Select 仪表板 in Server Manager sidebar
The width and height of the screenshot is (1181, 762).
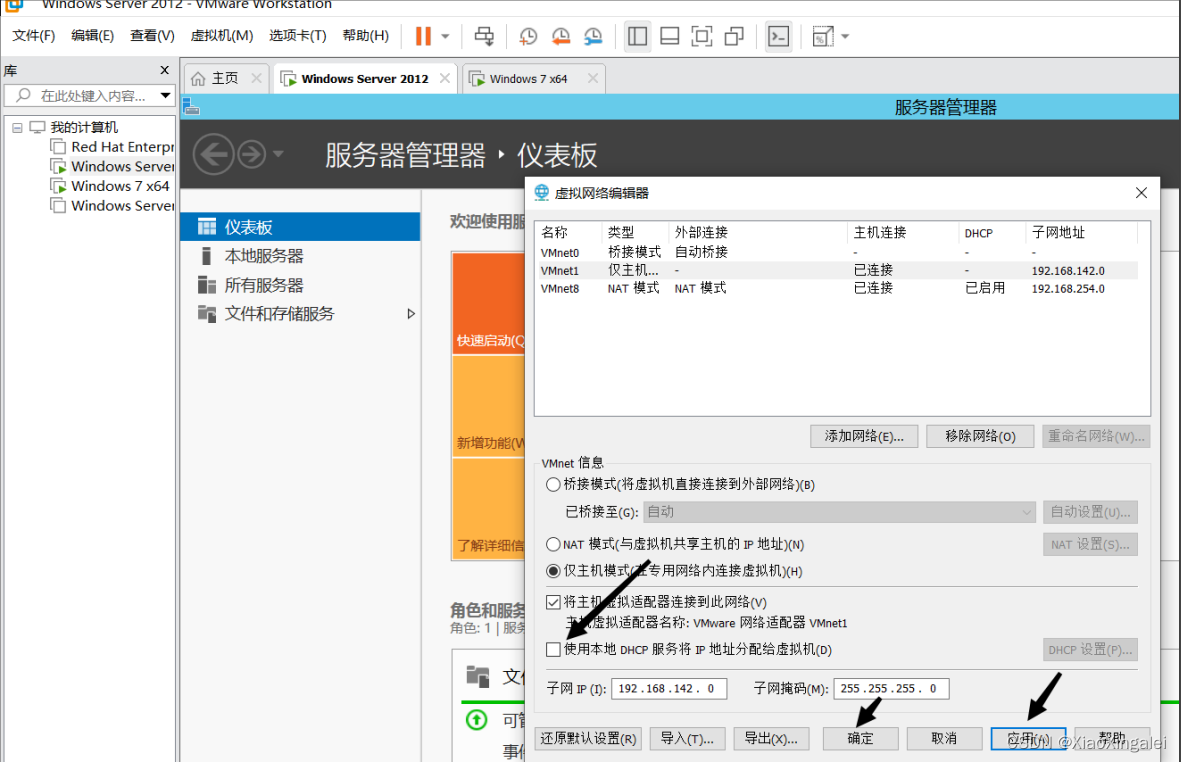click(300, 227)
